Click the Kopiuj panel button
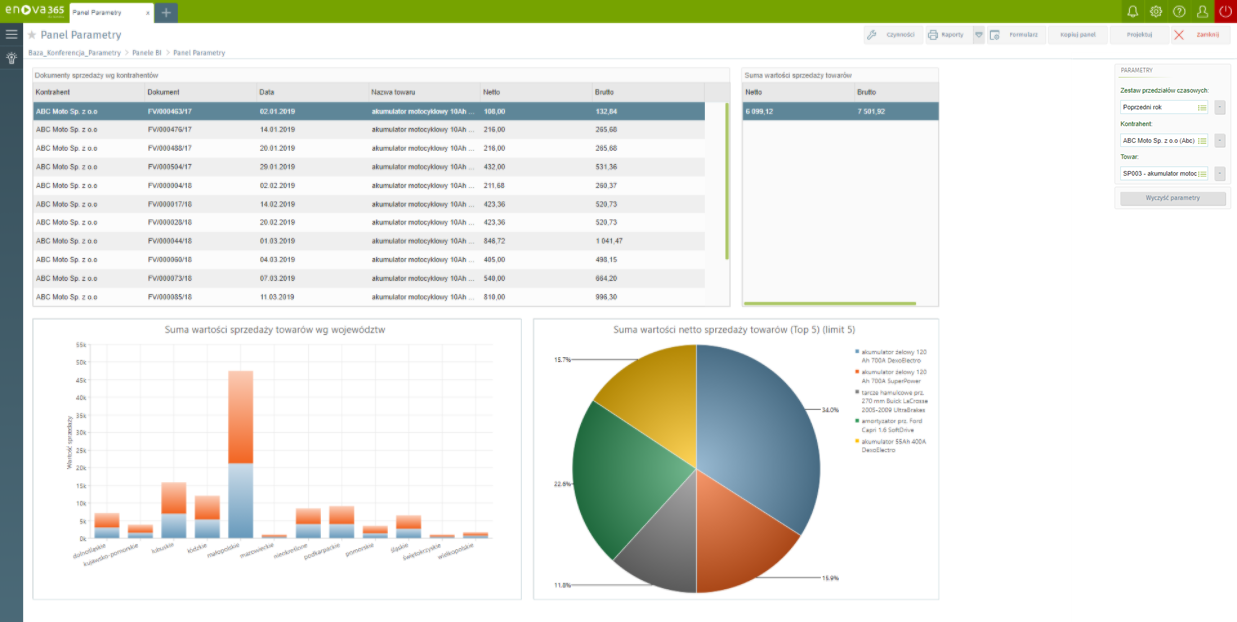The image size is (1237, 622). pos(1078,35)
